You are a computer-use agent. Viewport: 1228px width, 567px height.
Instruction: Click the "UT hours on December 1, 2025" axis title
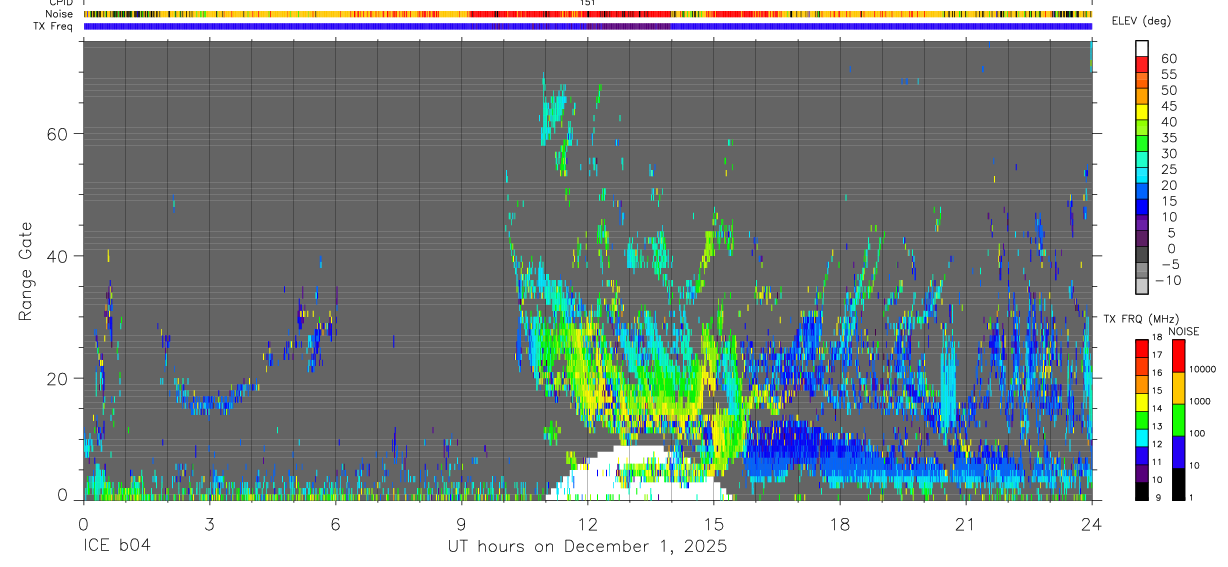(587, 547)
